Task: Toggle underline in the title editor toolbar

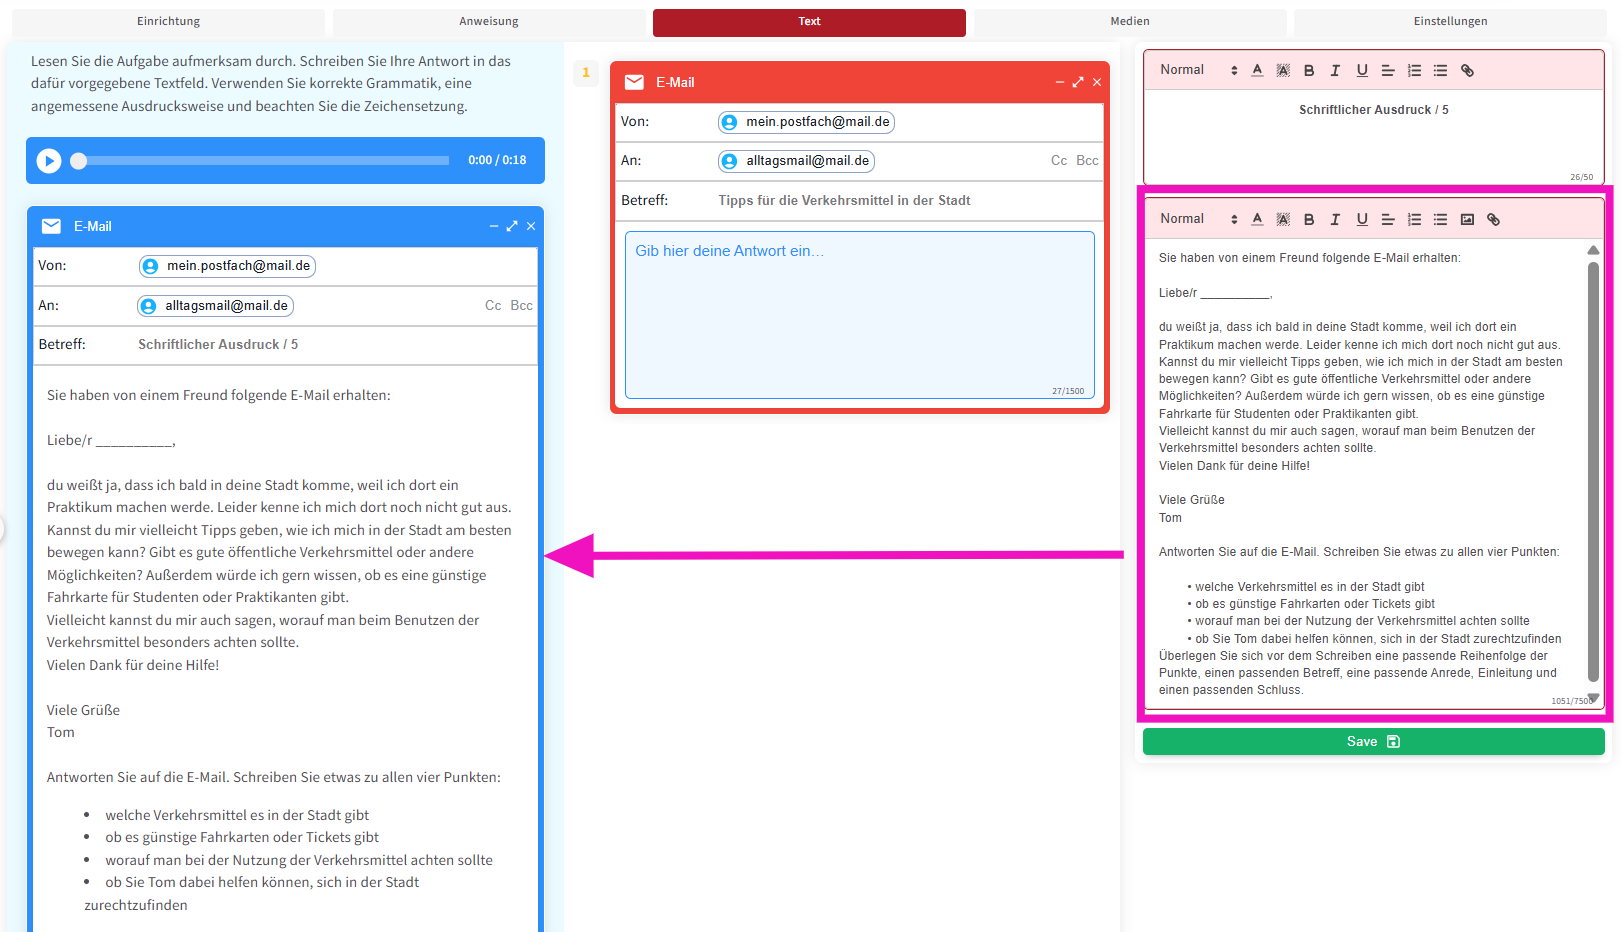Action: [1362, 71]
